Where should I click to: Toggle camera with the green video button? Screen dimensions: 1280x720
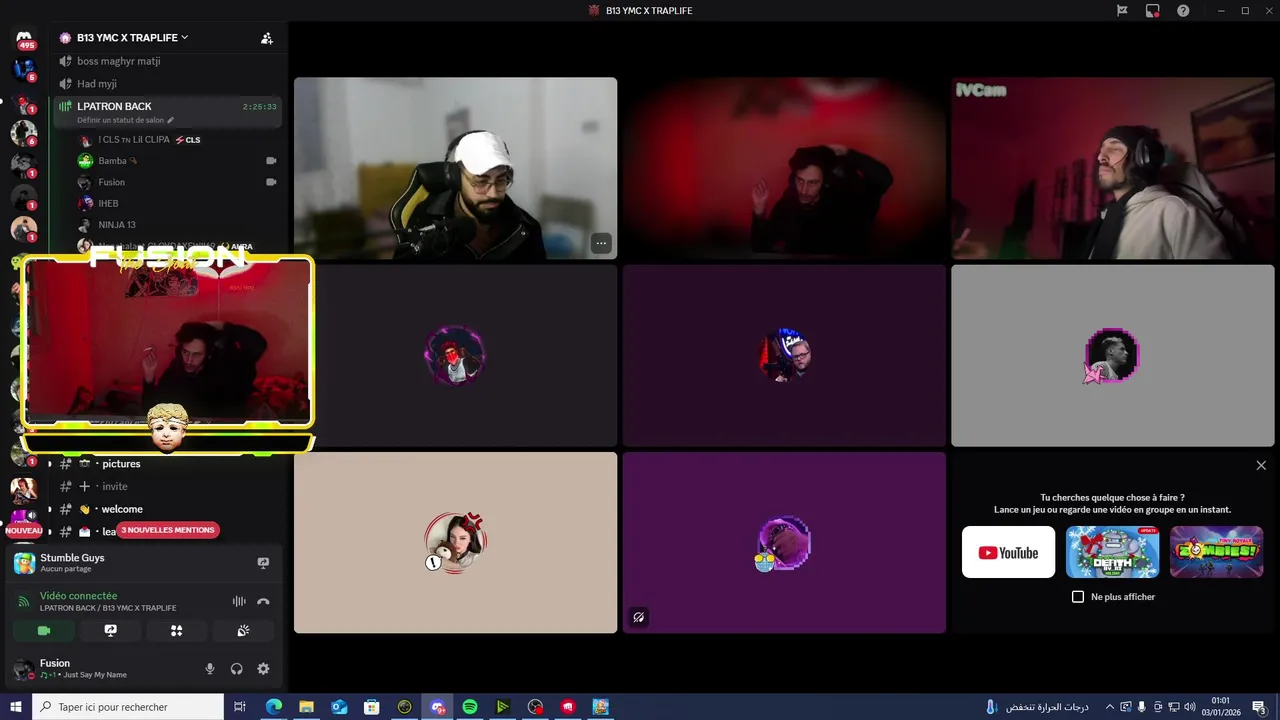click(x=44, y=631)
